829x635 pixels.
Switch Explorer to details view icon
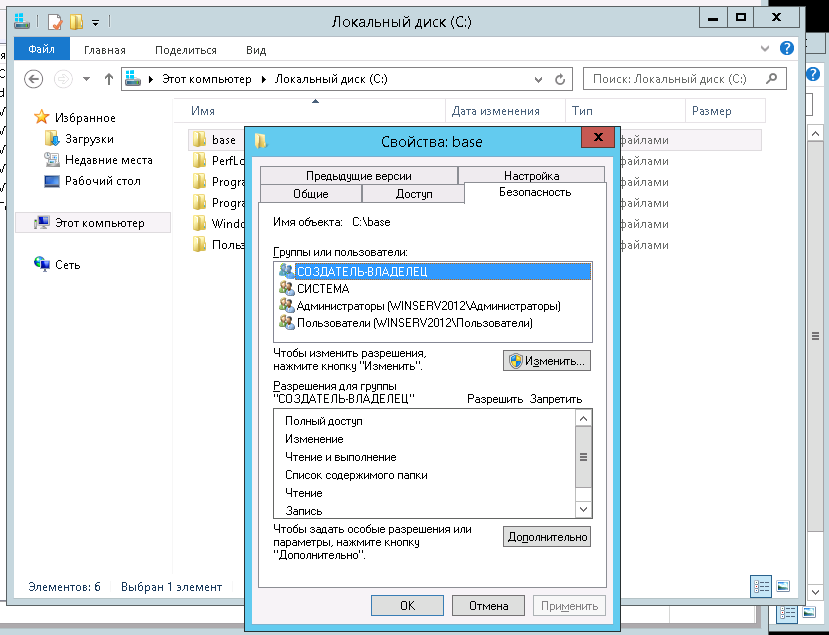point(761,586)
